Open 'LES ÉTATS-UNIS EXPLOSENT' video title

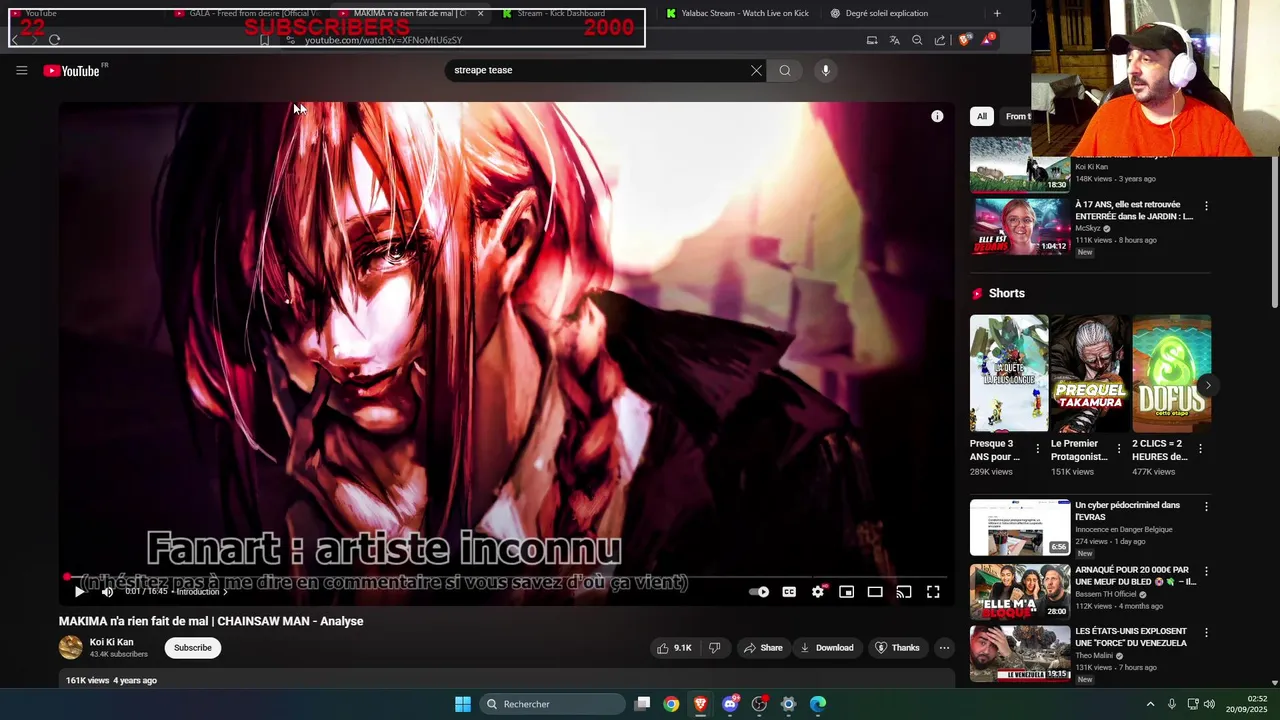pyautogui.click(x=1131, y=637)
